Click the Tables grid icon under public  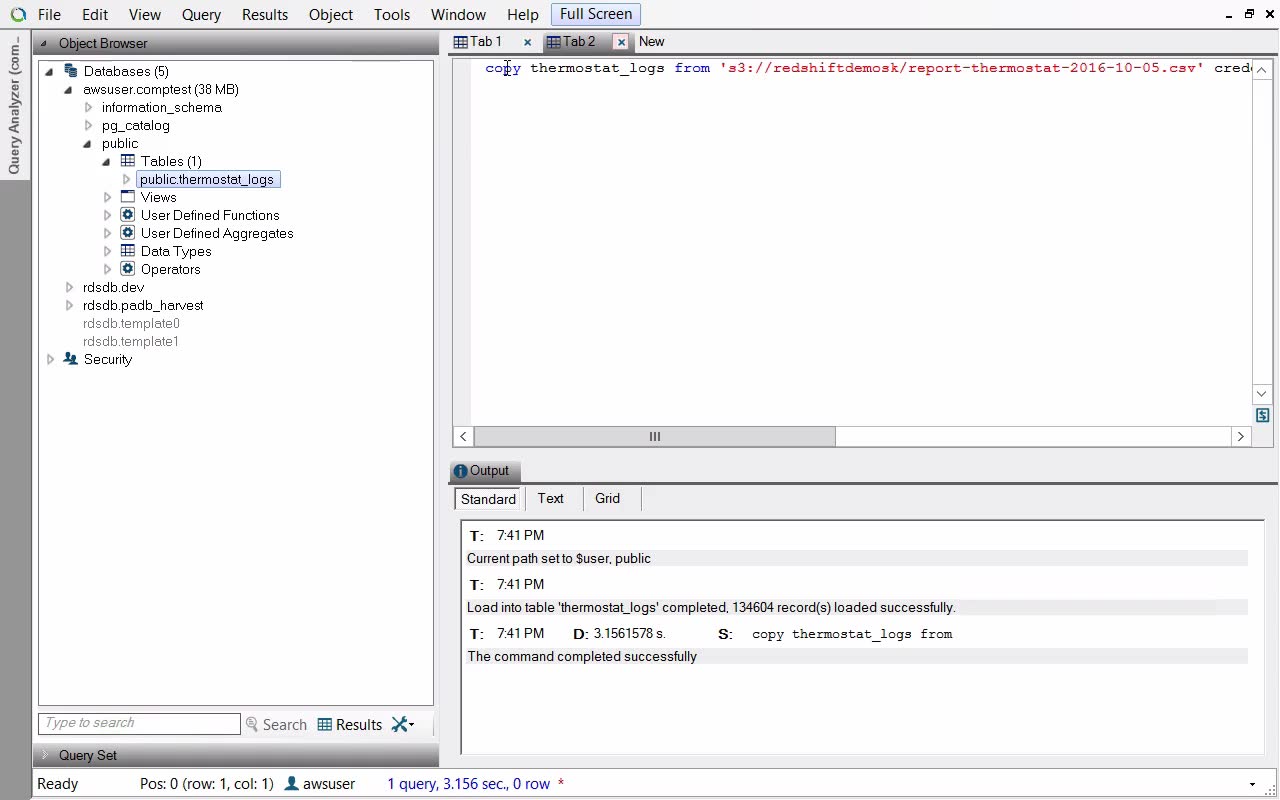[128, 161]
